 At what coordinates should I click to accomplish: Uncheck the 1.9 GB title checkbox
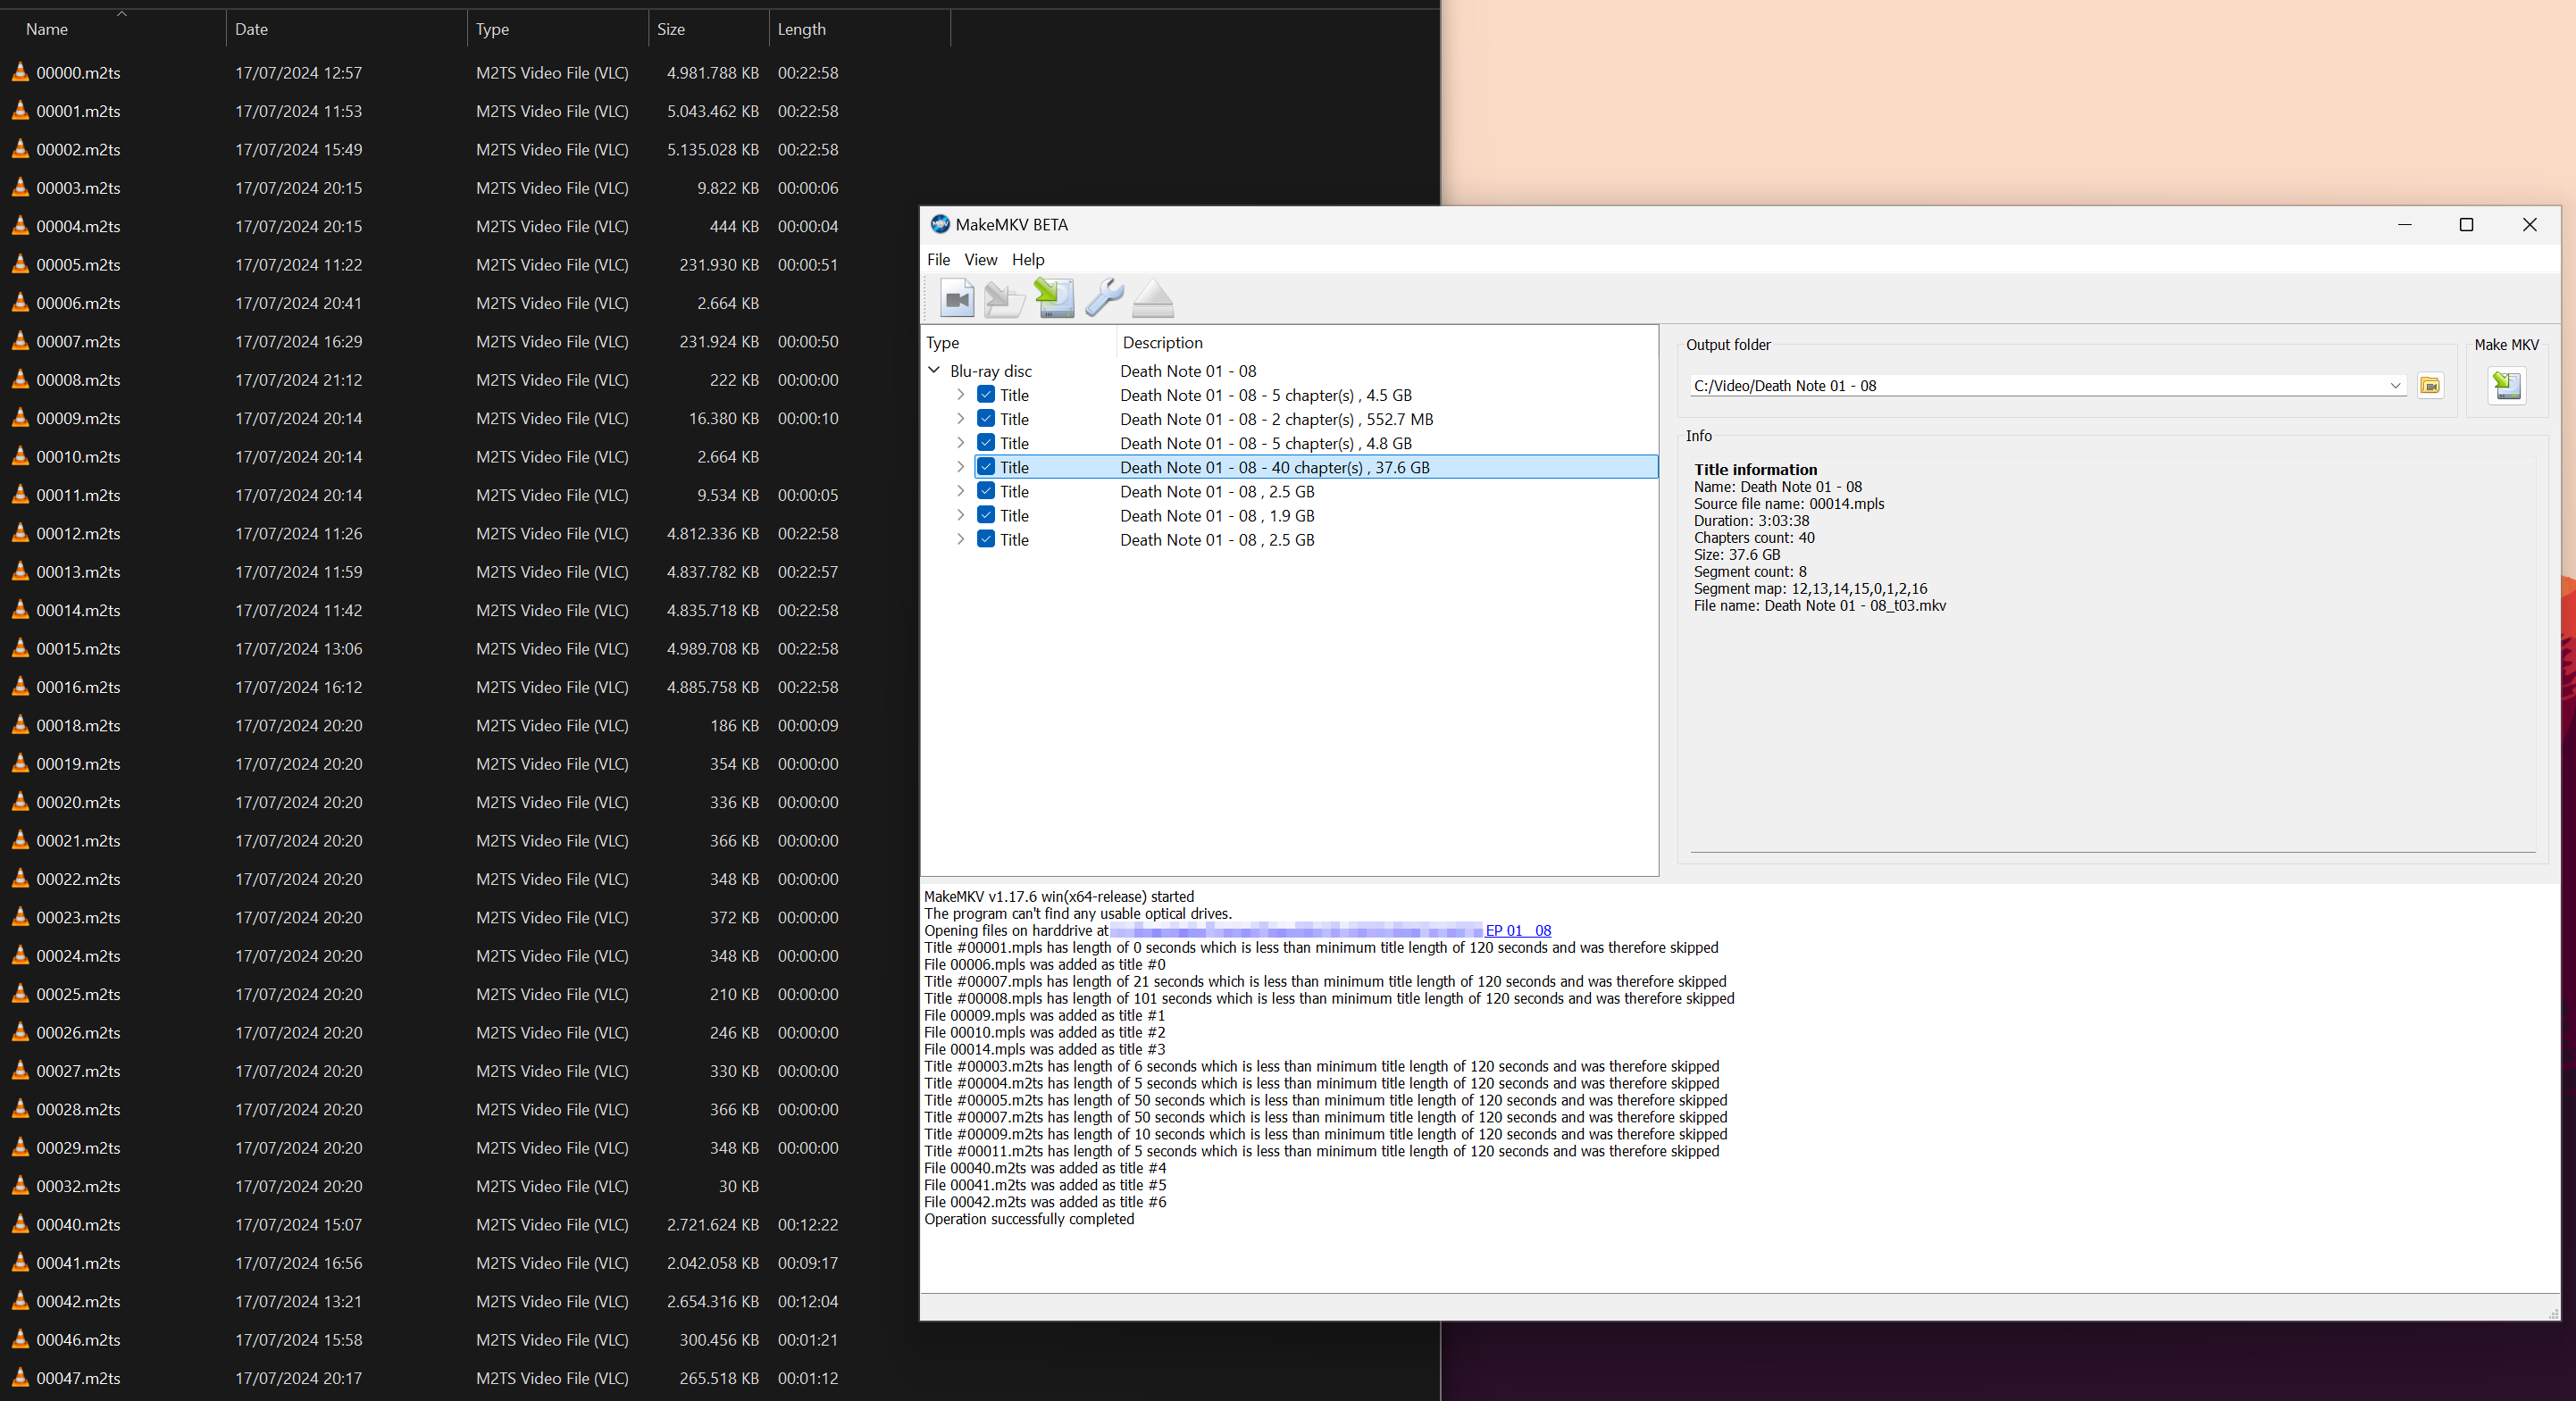(x=986, y=515)
